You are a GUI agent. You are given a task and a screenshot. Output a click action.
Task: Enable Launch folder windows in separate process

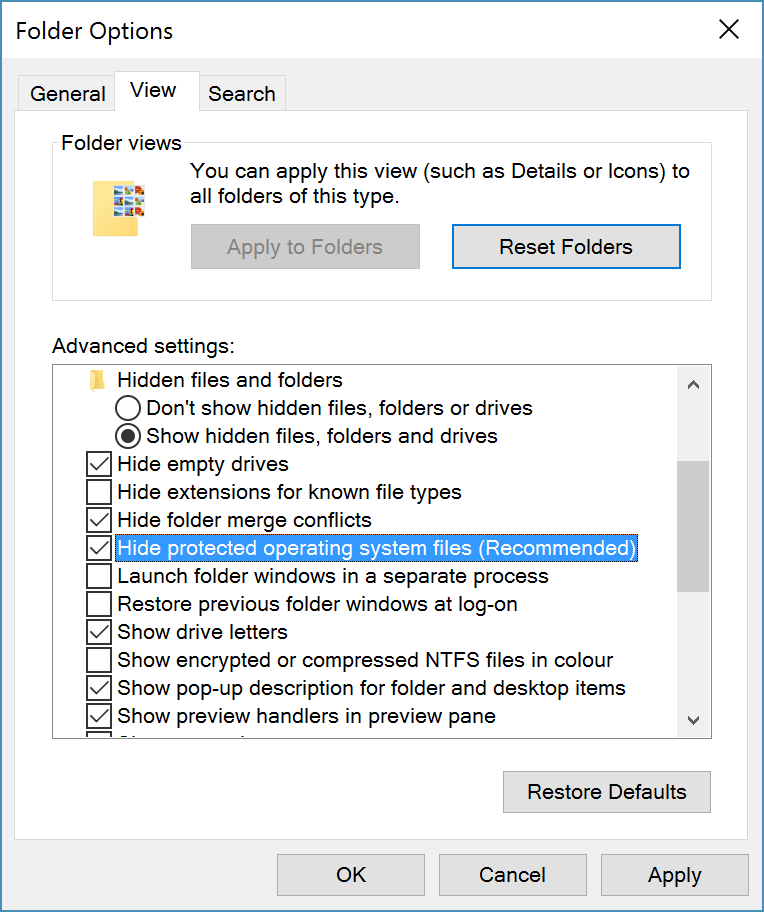99,576
